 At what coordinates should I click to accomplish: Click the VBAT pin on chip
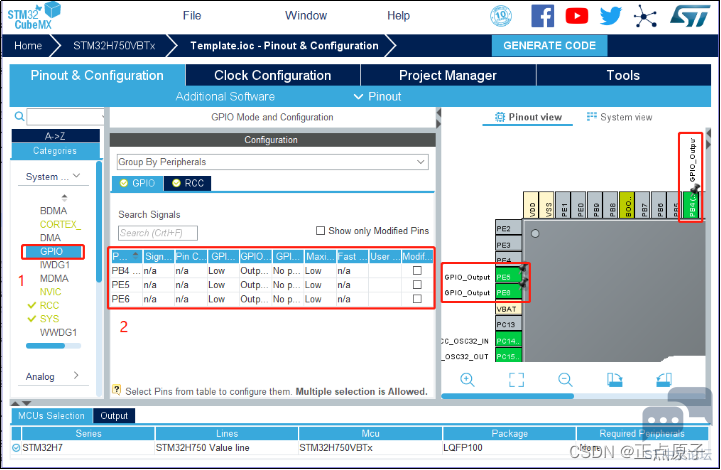508,309
